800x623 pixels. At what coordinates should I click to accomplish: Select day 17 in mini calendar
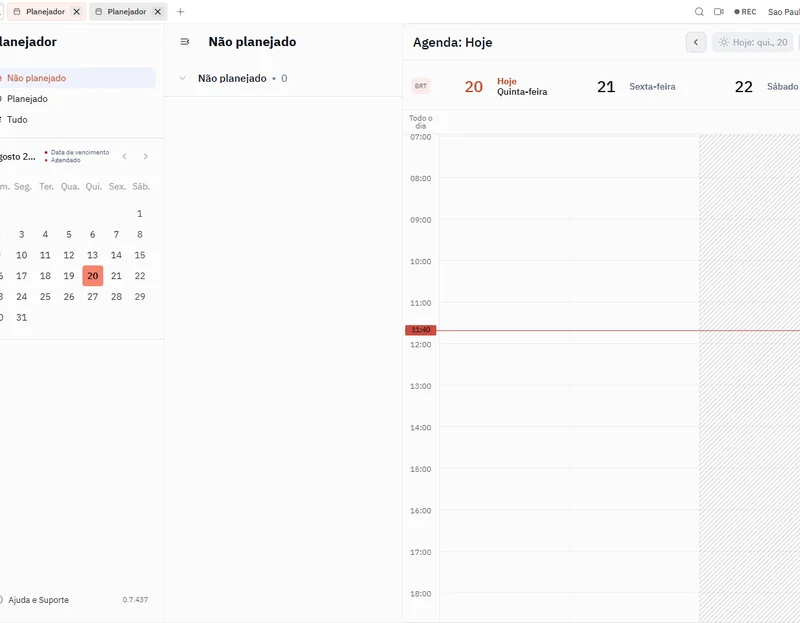click(x=21, y=276)
